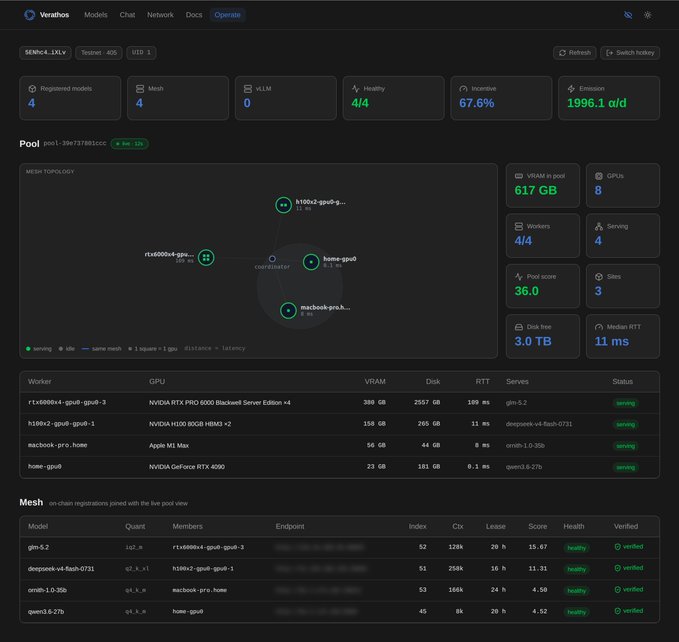Click the verified shield icon for deepseek-v4-flash-0731
679x642 pixels.
pos(618,568)
